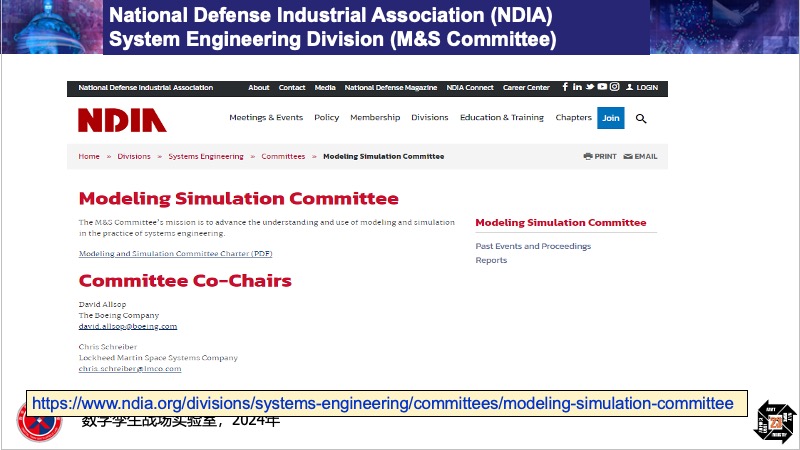
Task: Open the NDIA Instagram icon
Action: point(614,87)
